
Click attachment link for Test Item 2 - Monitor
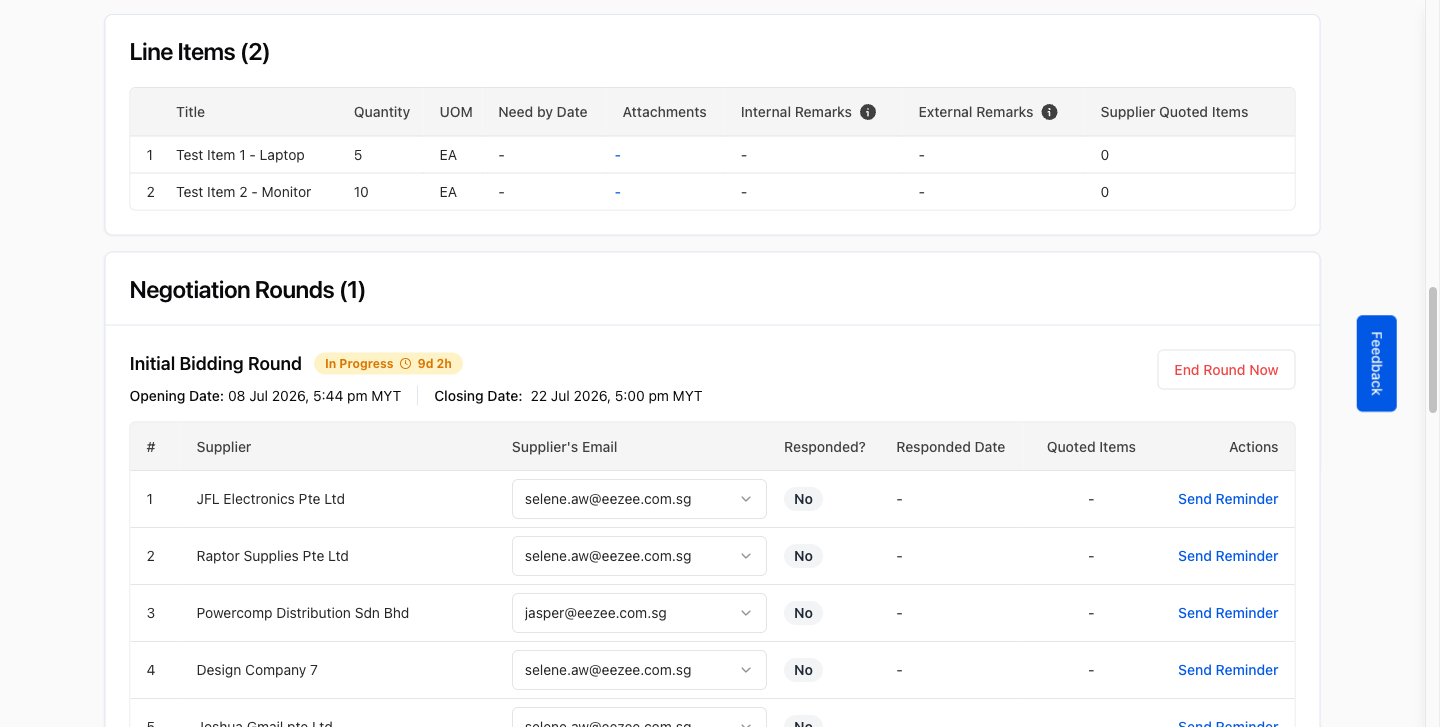[x=618, y=192]
